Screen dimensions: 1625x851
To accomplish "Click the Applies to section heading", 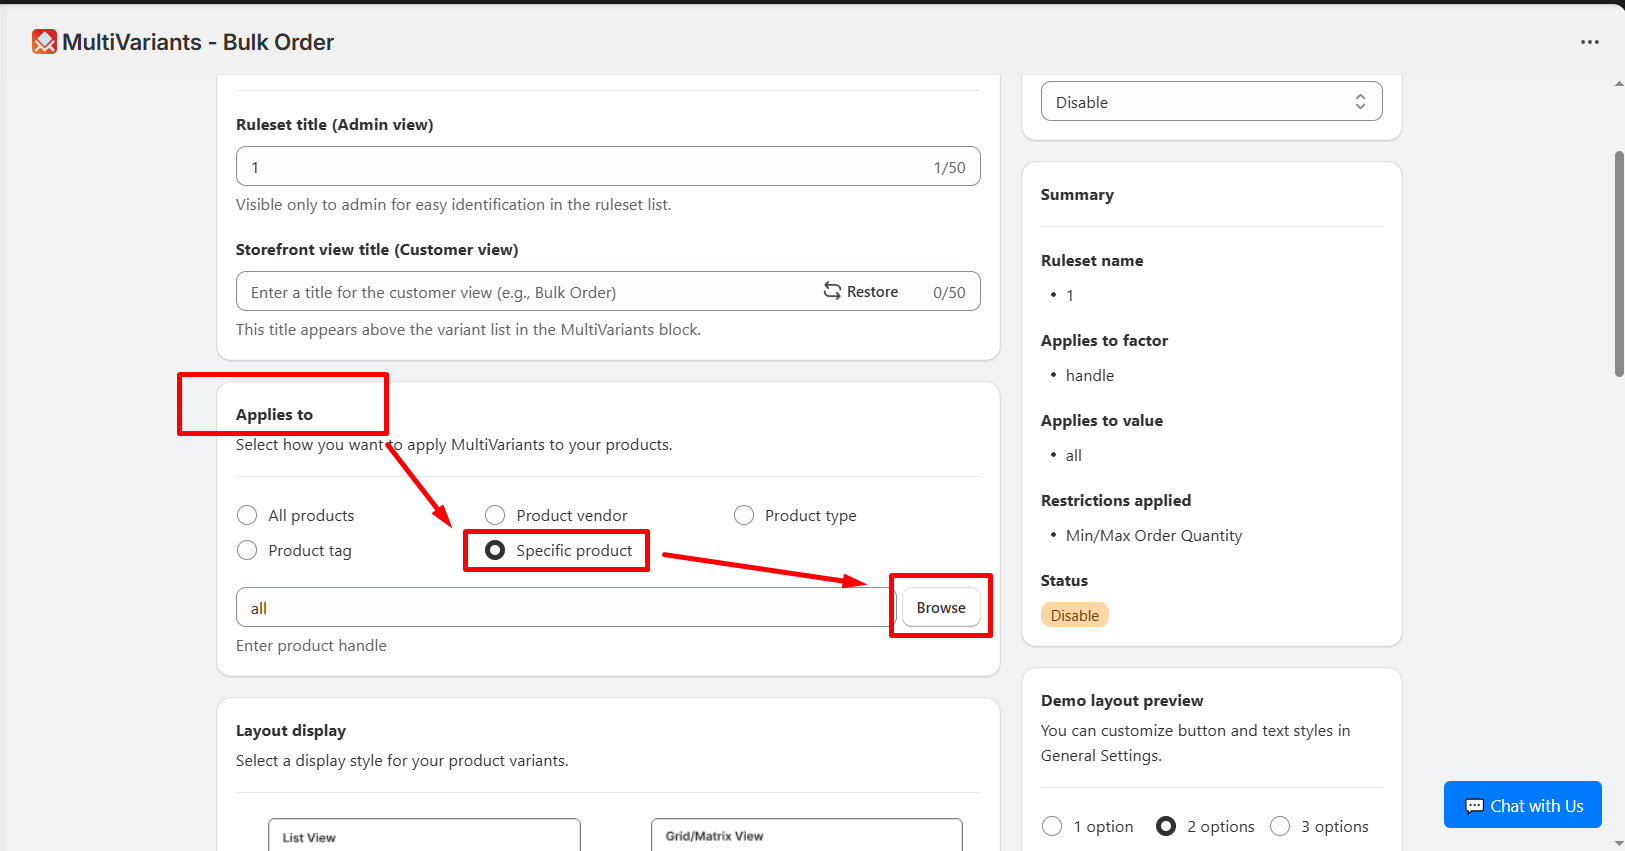I will point(274,414).
